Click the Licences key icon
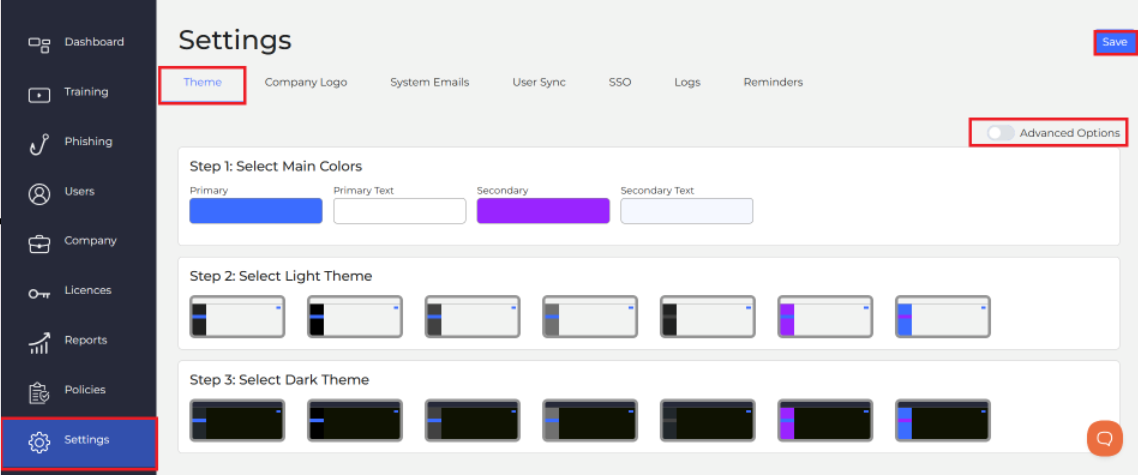The image size is (1138, 475). tap(38, 293)
